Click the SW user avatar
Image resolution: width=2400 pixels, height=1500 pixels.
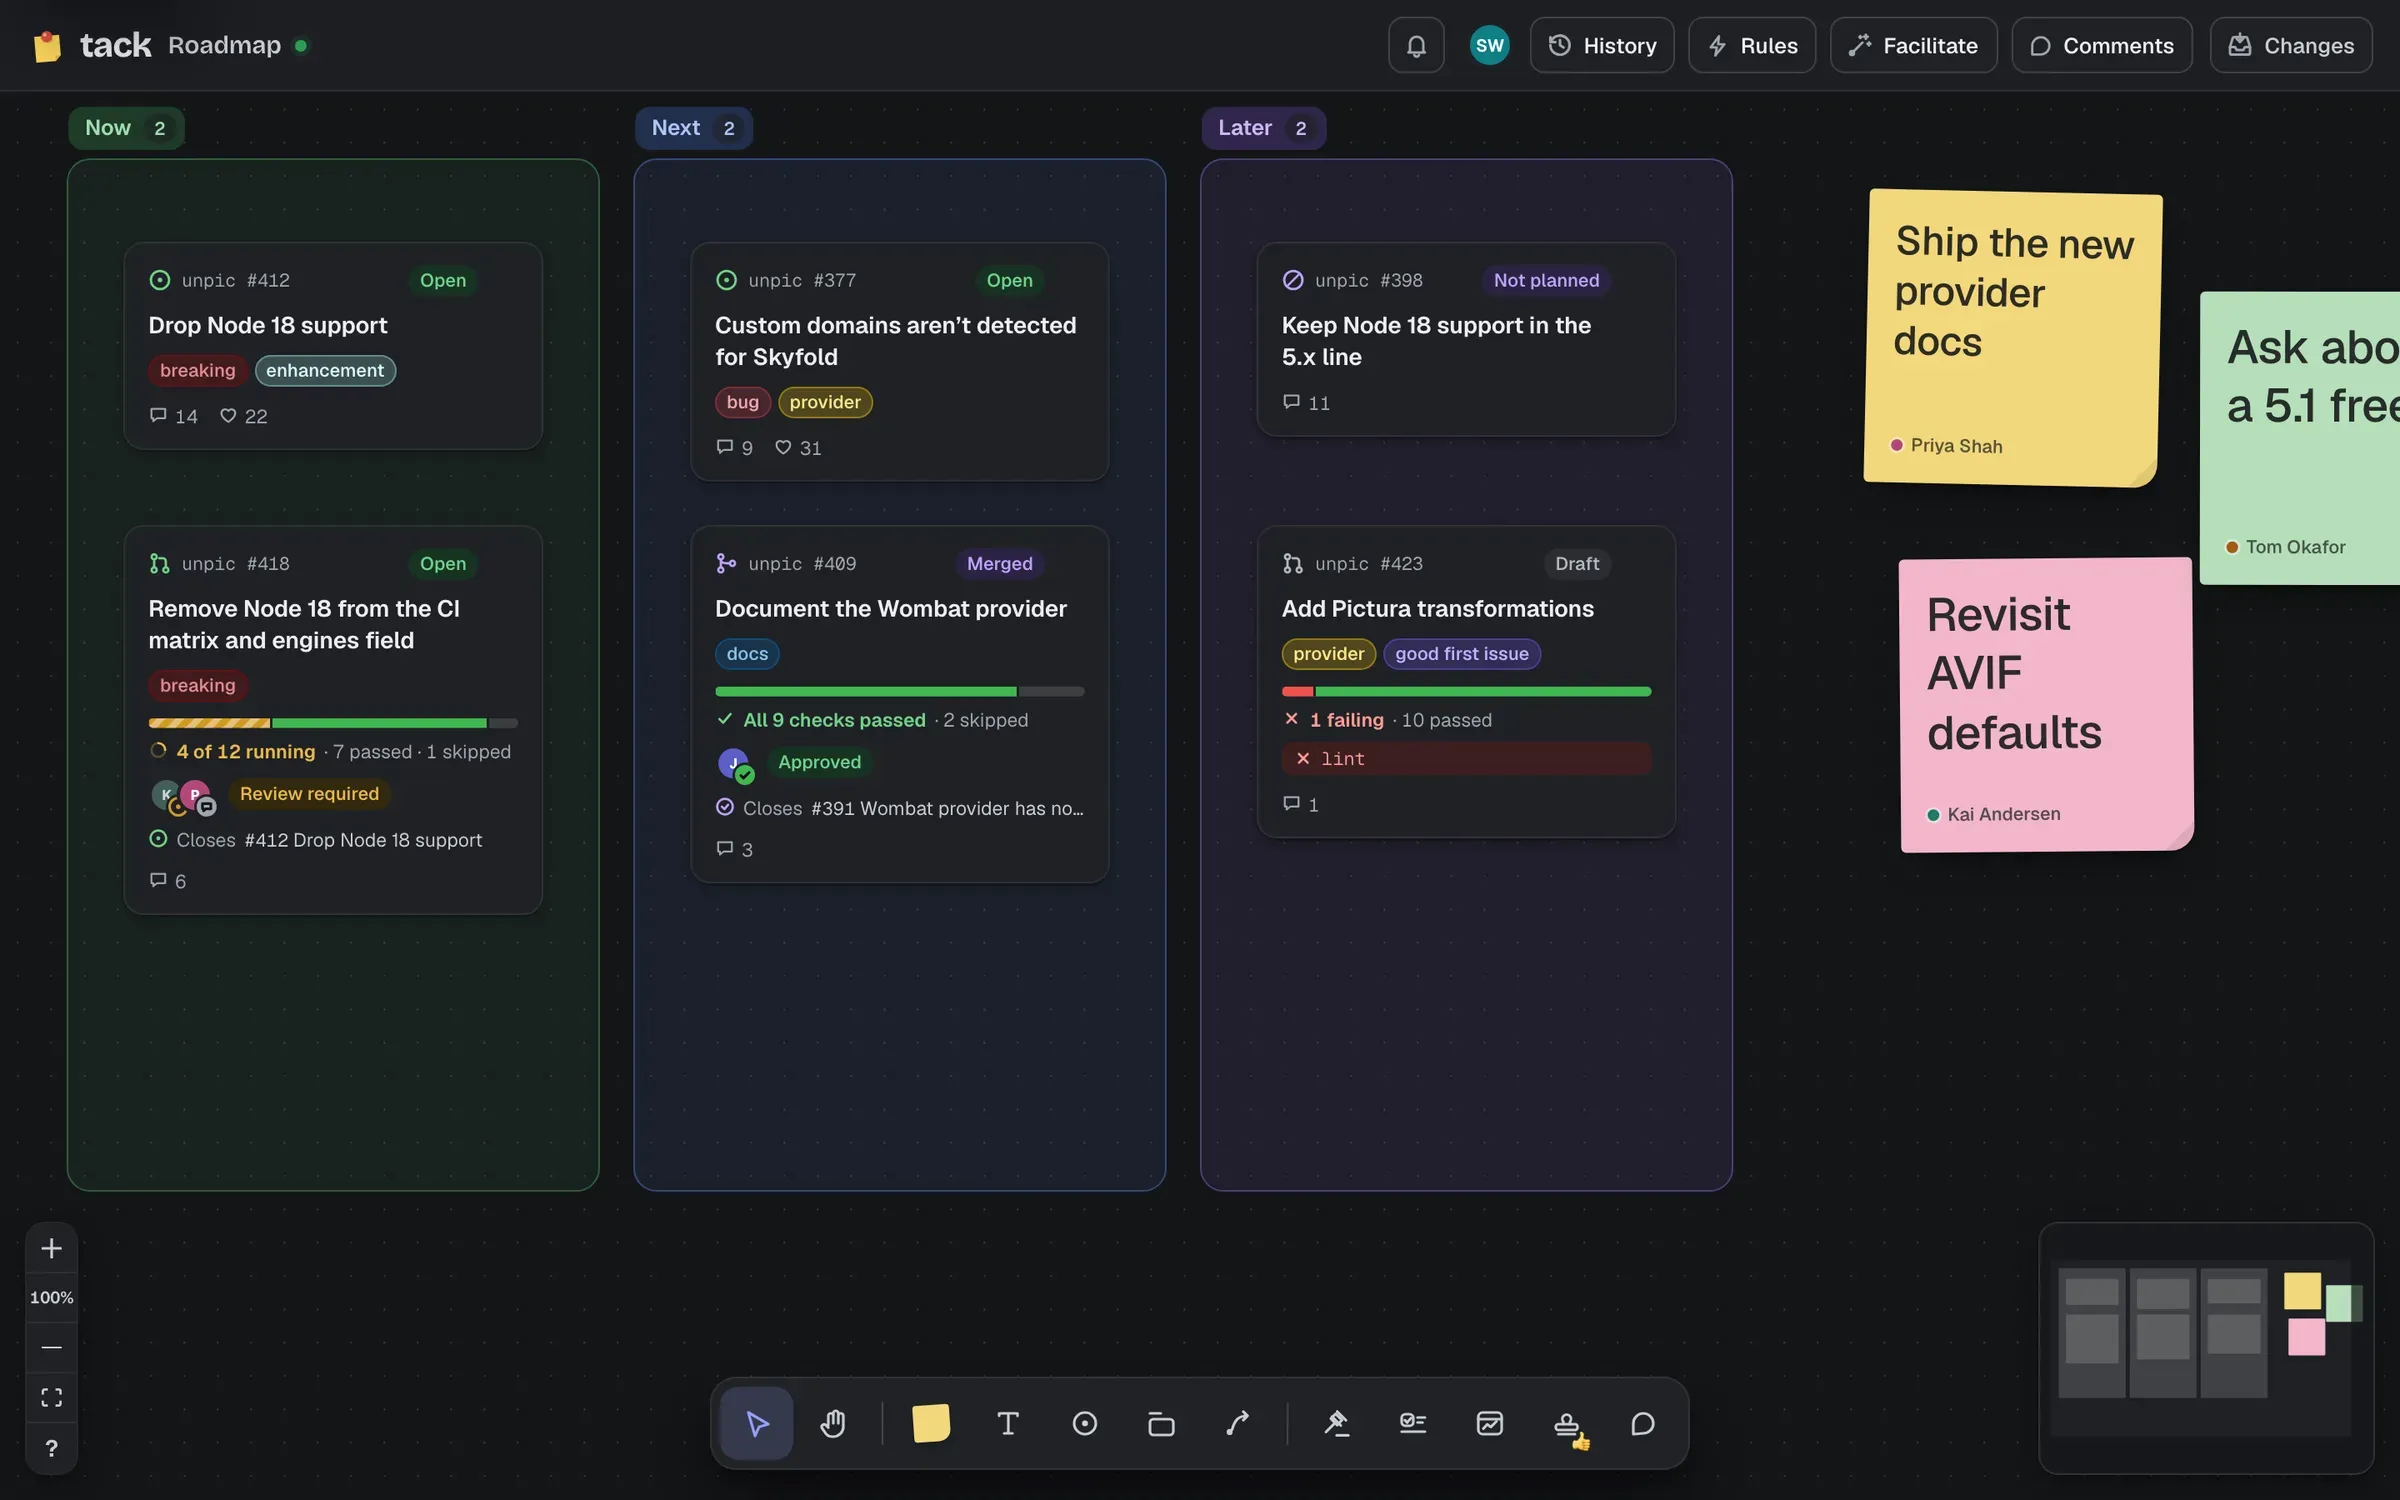click(x=1489, y=45)
